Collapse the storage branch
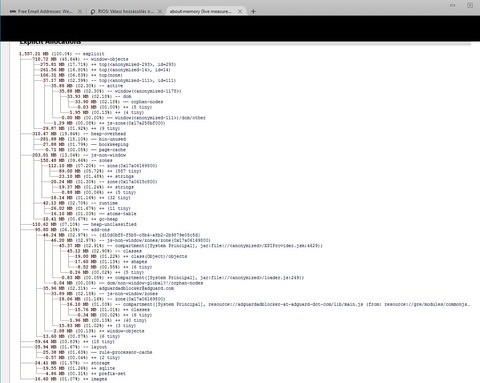This screenshot has height=383, width=480. 72,363
